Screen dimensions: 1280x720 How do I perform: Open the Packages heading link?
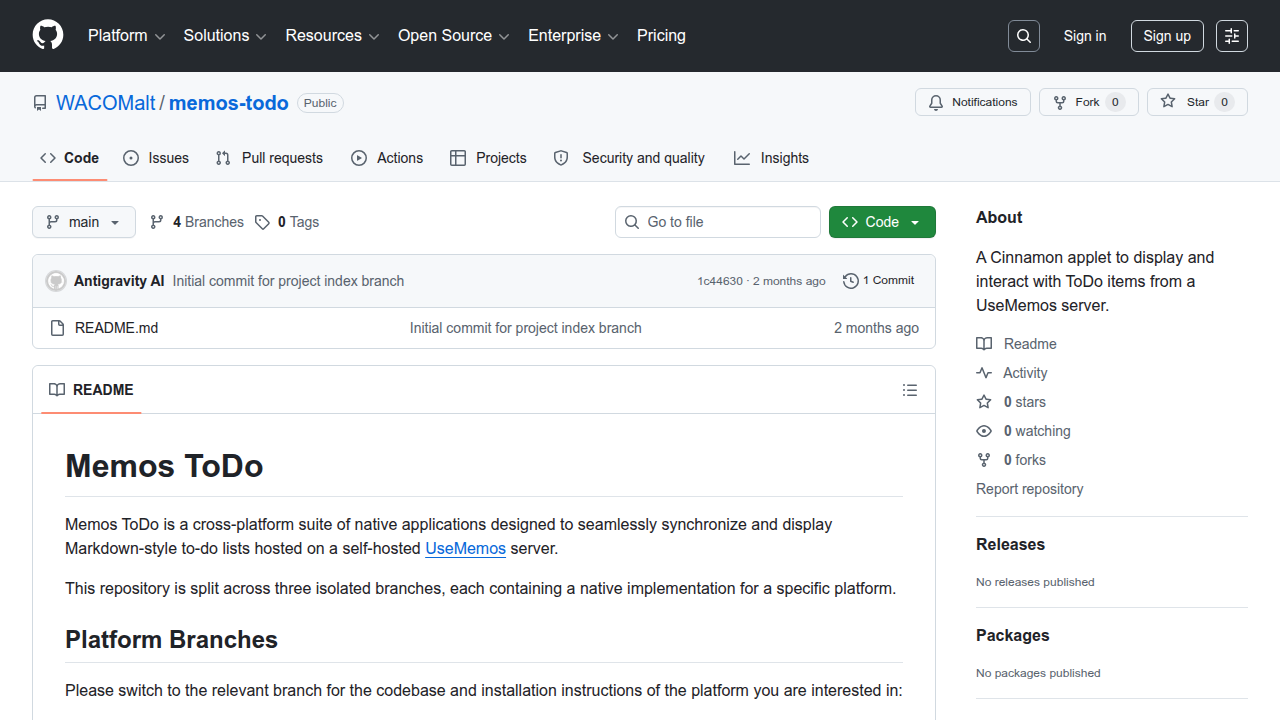[x=1013, y=636]
